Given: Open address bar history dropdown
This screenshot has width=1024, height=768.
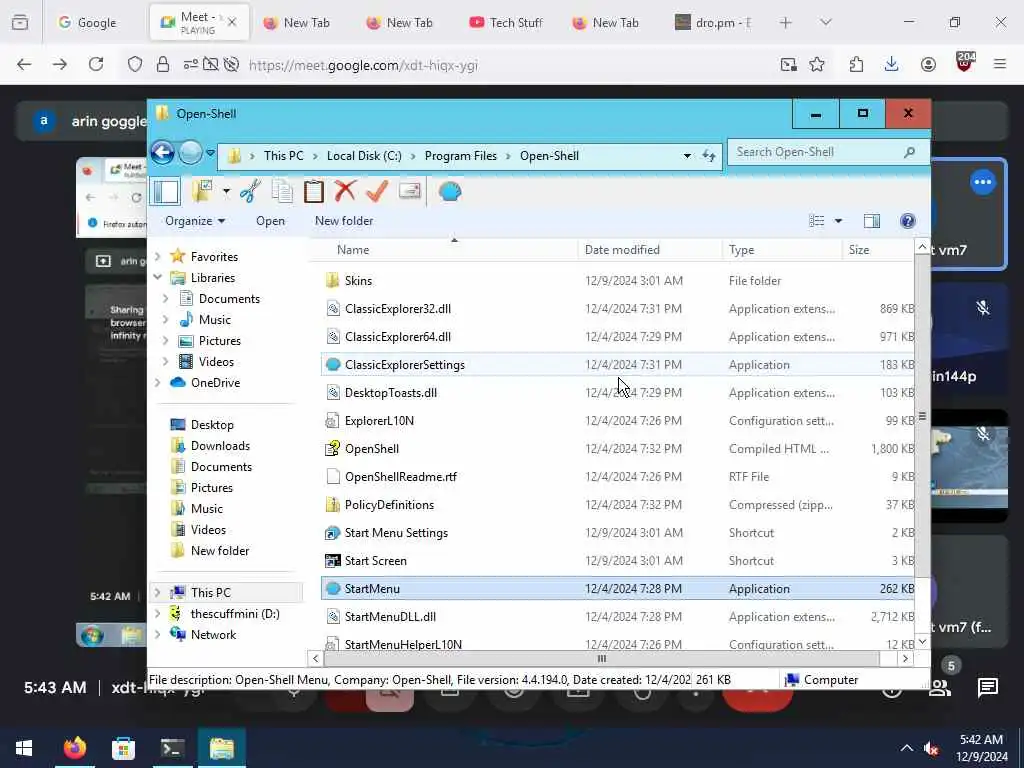Looking at the screenshot, I should (x=687, y=155).
